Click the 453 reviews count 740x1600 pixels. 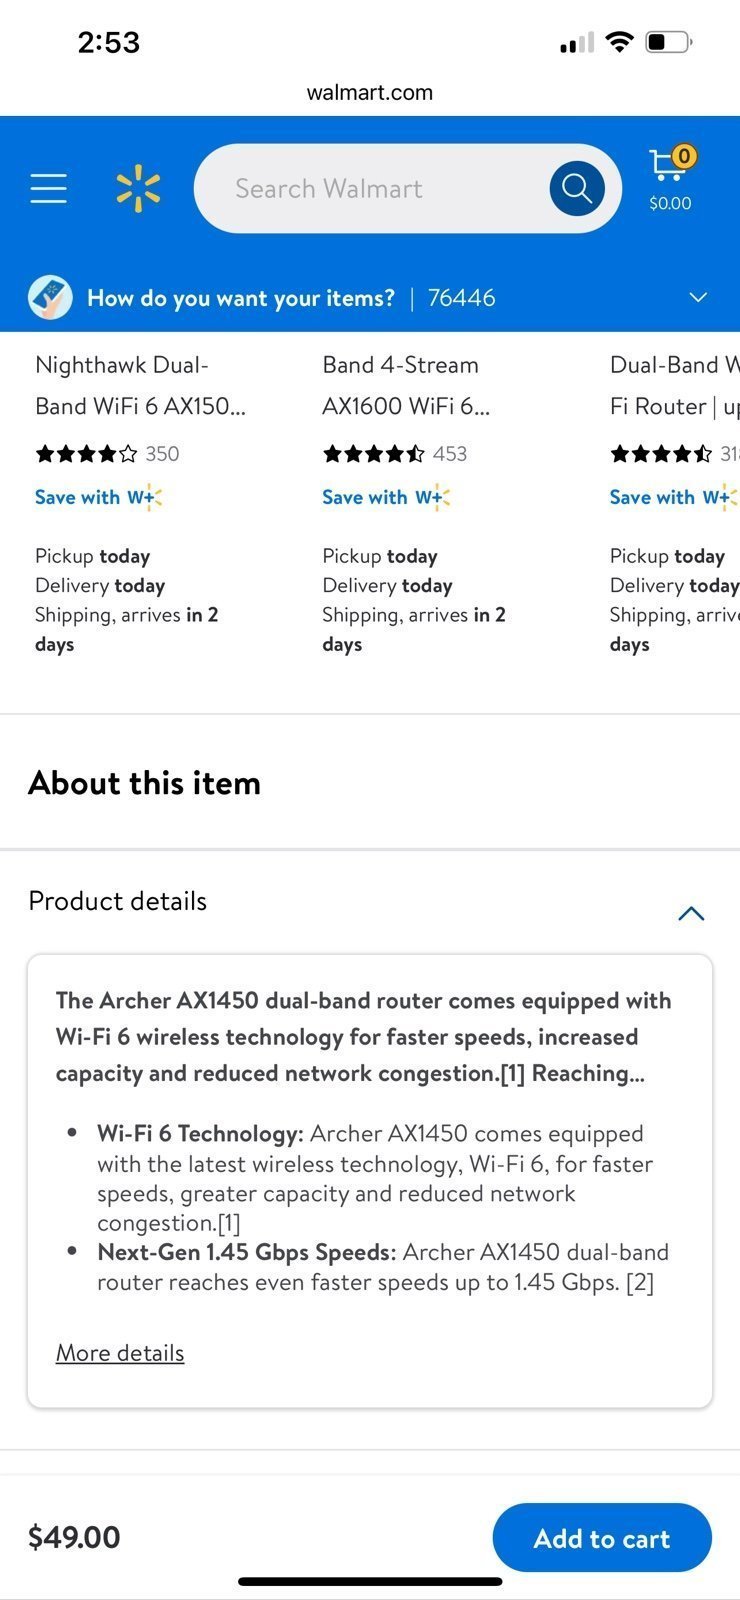pos(450,454)
